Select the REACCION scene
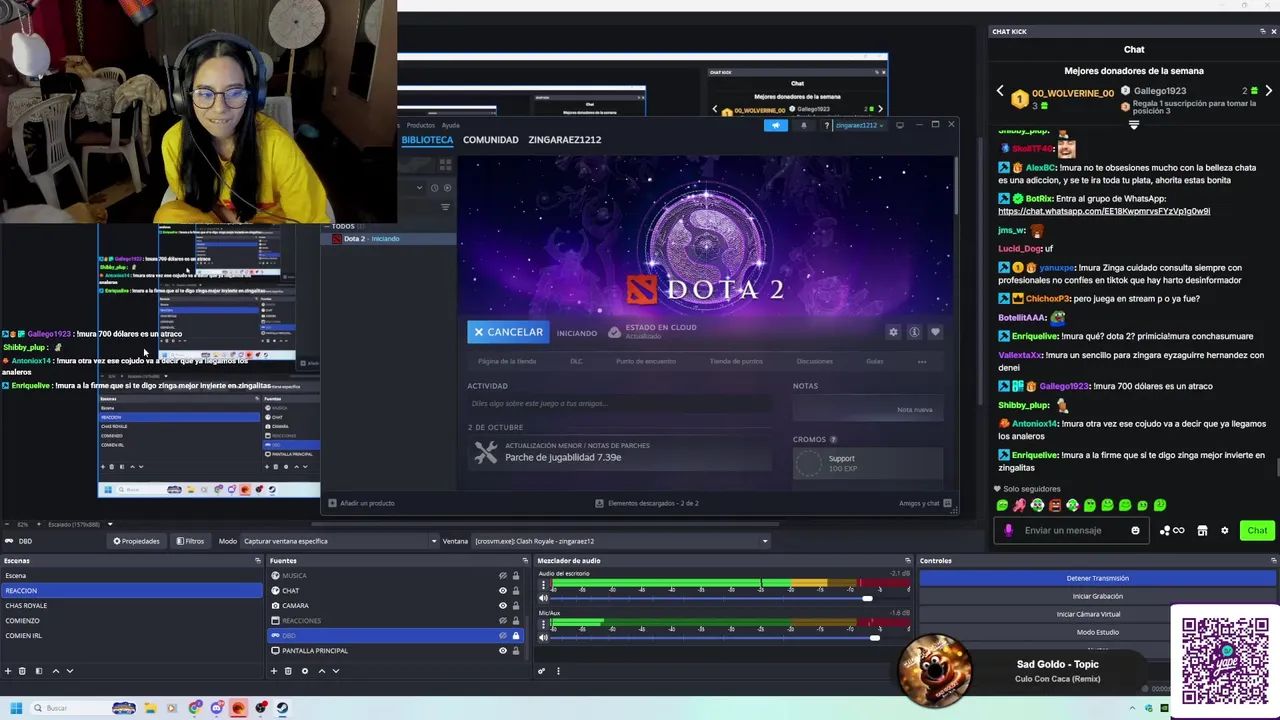The image size is (1280, 720). tap(131, 591)
